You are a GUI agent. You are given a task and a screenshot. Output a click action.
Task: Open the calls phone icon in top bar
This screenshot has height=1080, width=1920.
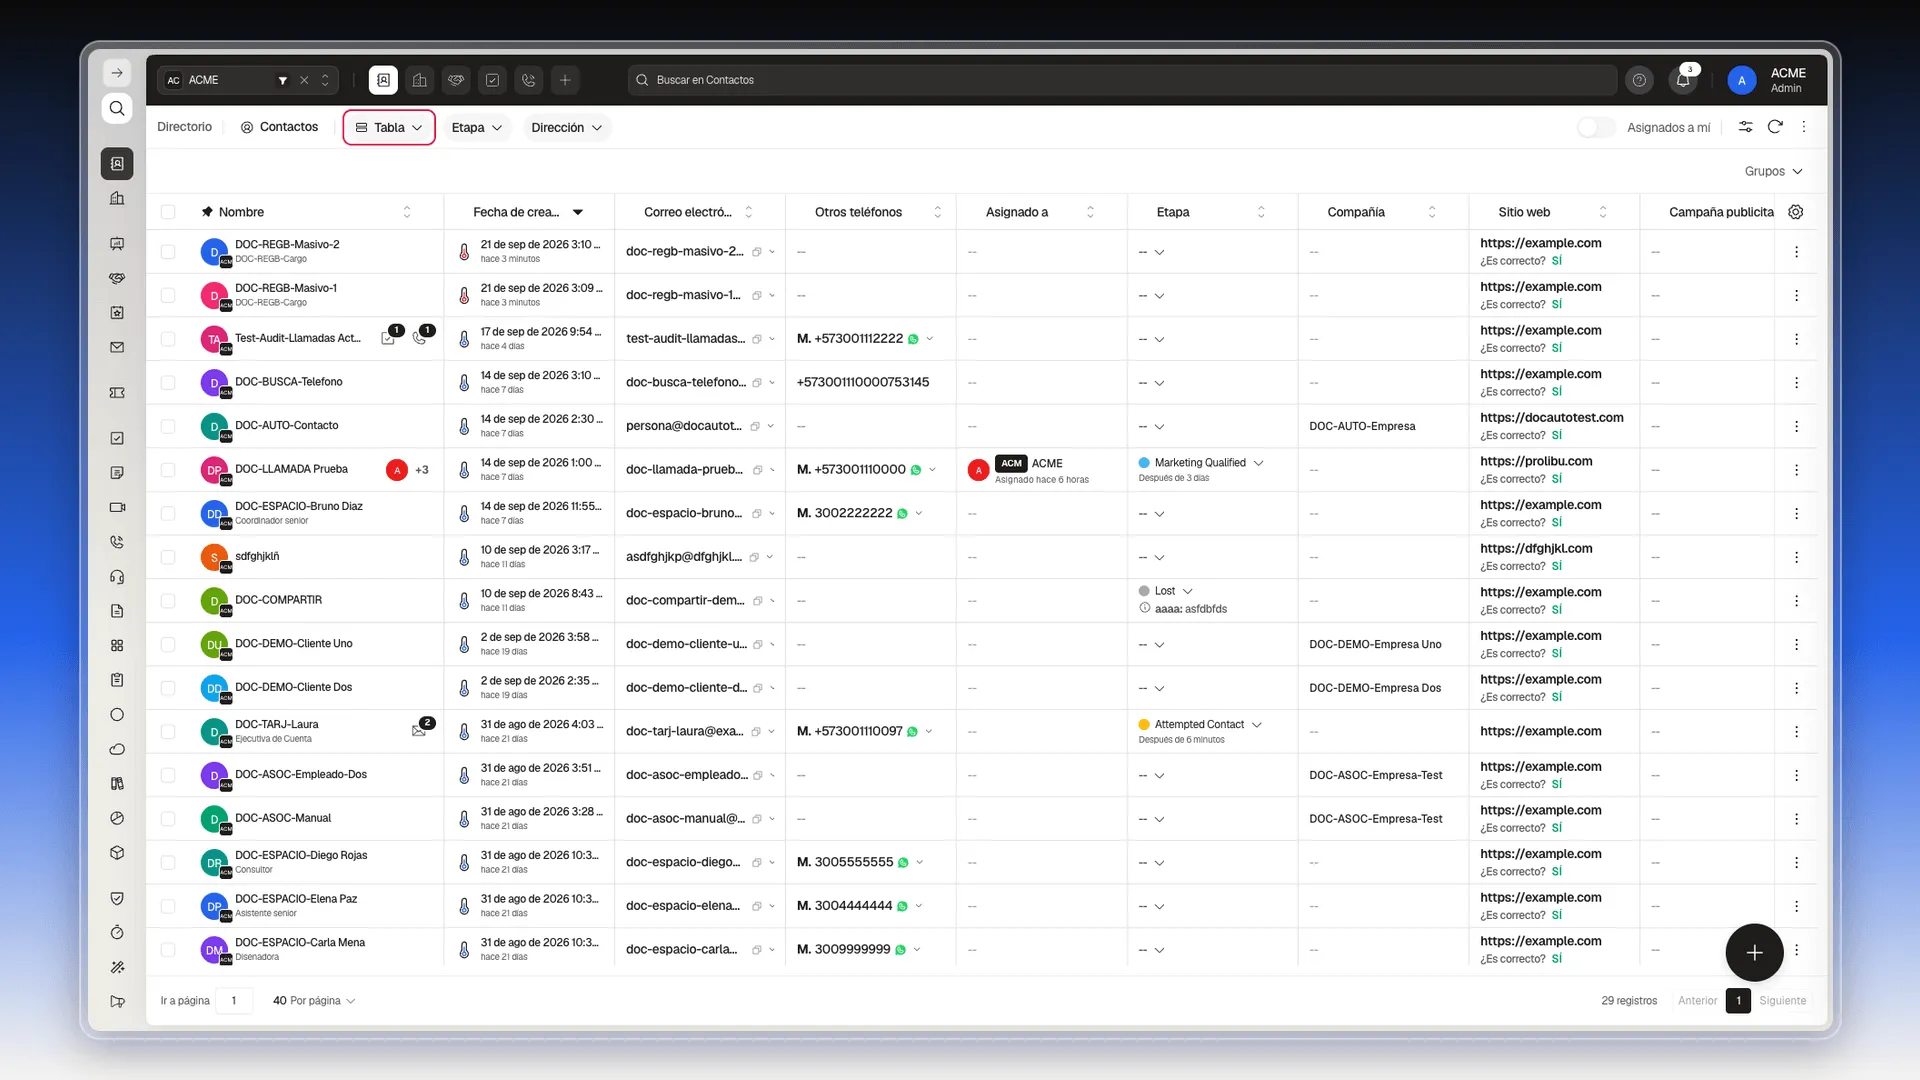[529, 80]
